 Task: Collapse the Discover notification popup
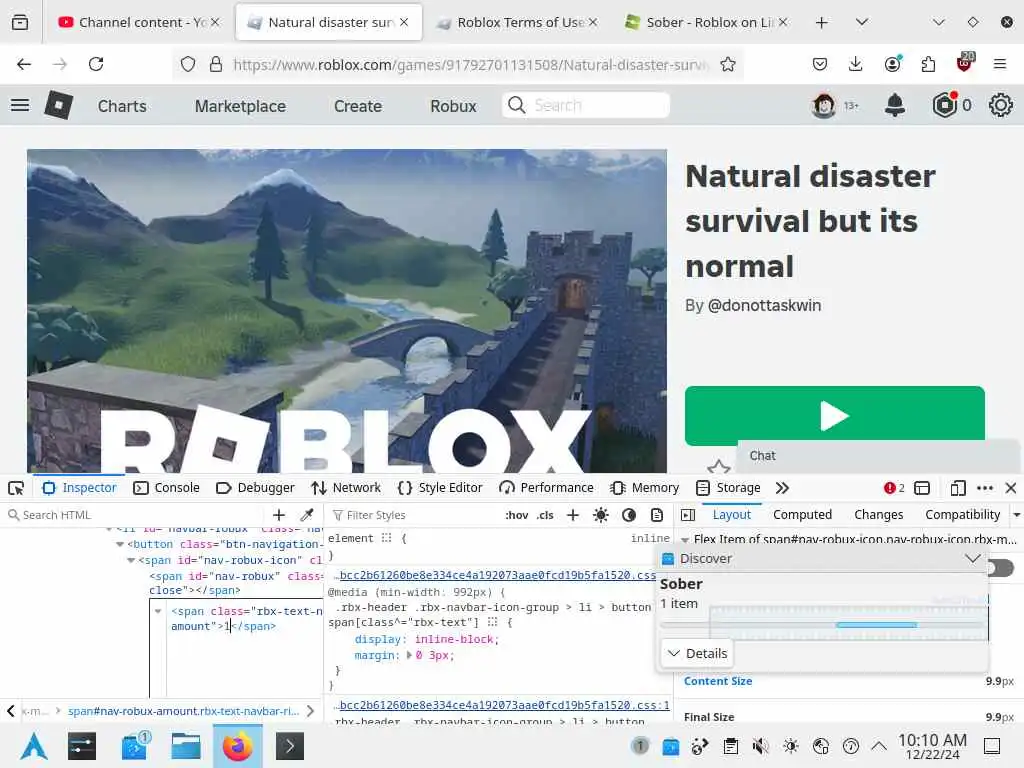coord(973,558)
